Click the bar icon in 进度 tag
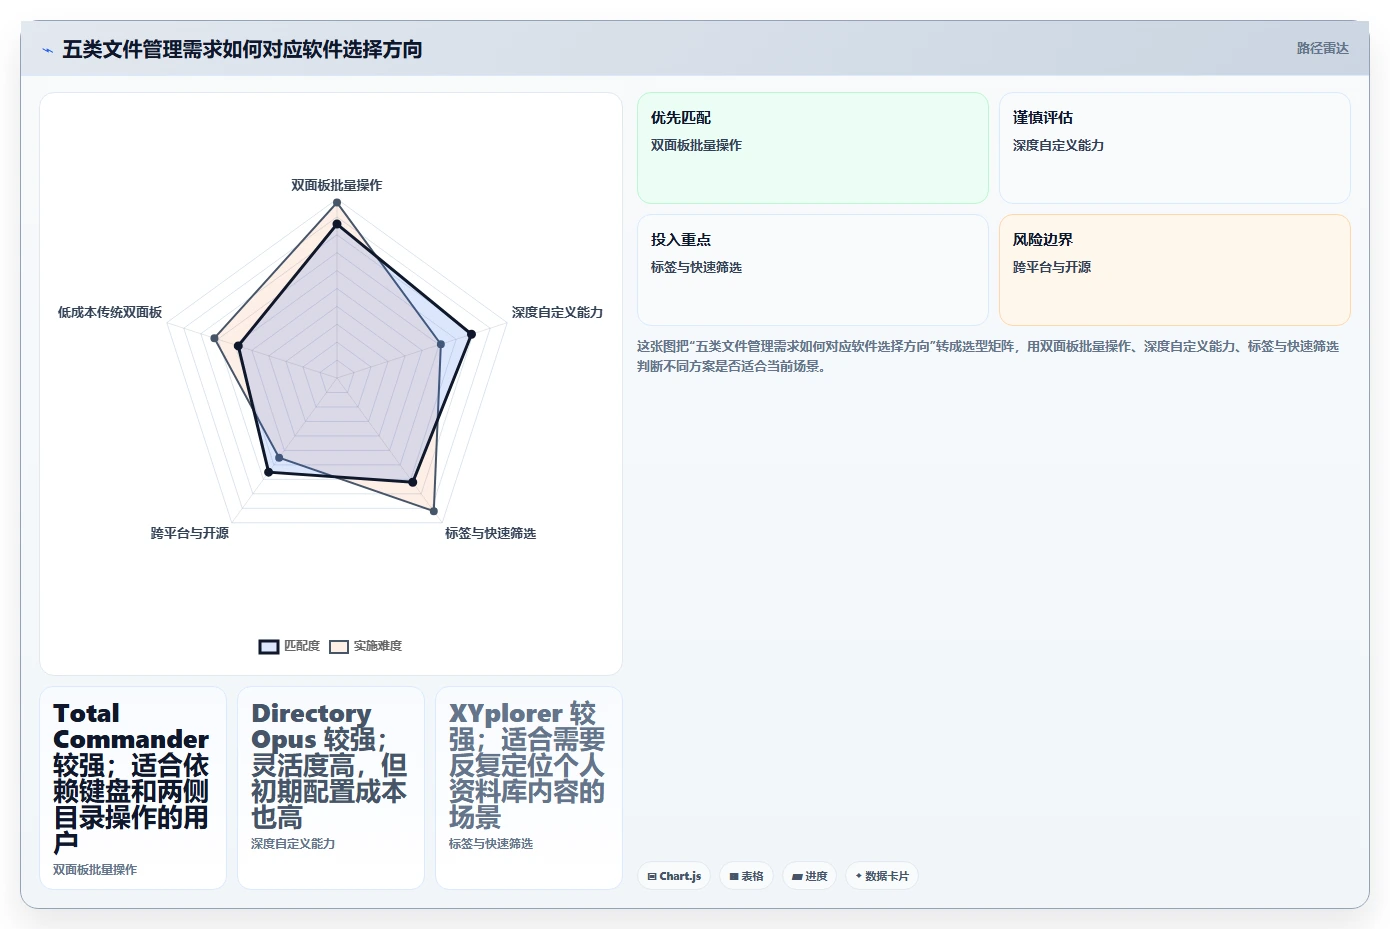This screenshot has height=929, width=1390. pos(797,876)
